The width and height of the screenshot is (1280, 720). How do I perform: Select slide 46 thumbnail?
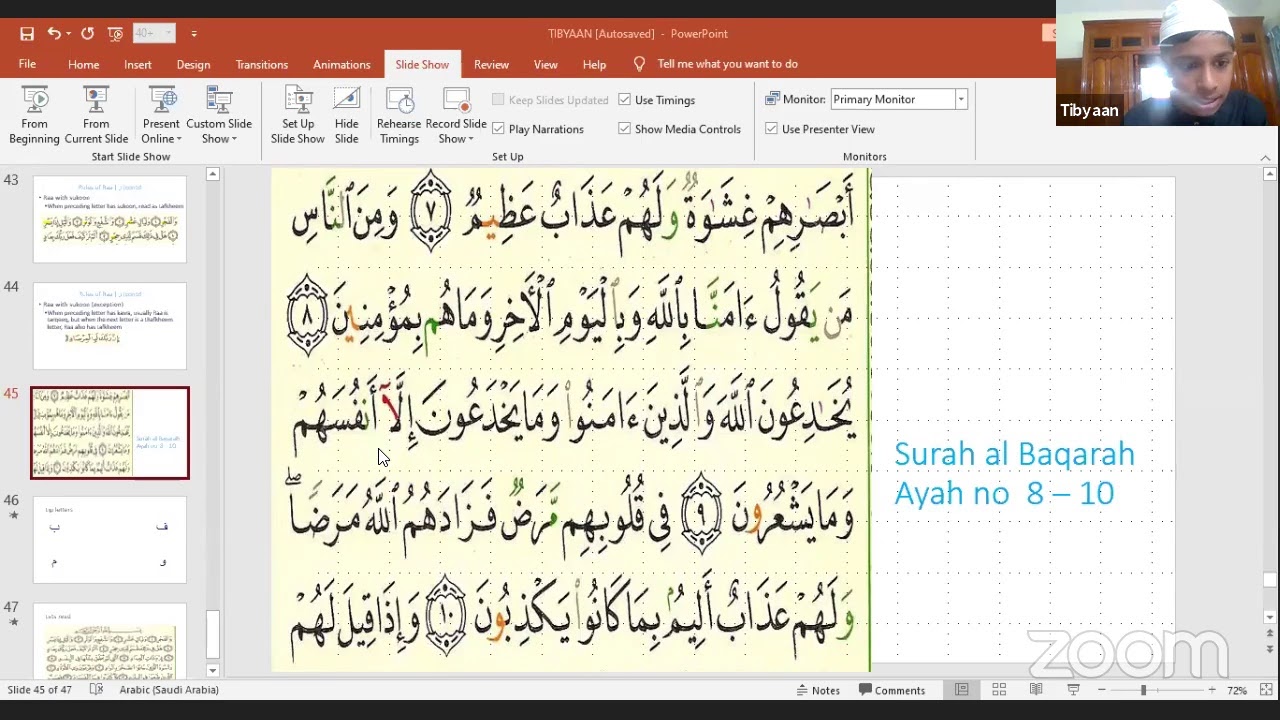pyautogui.click(x=110, y=540)
